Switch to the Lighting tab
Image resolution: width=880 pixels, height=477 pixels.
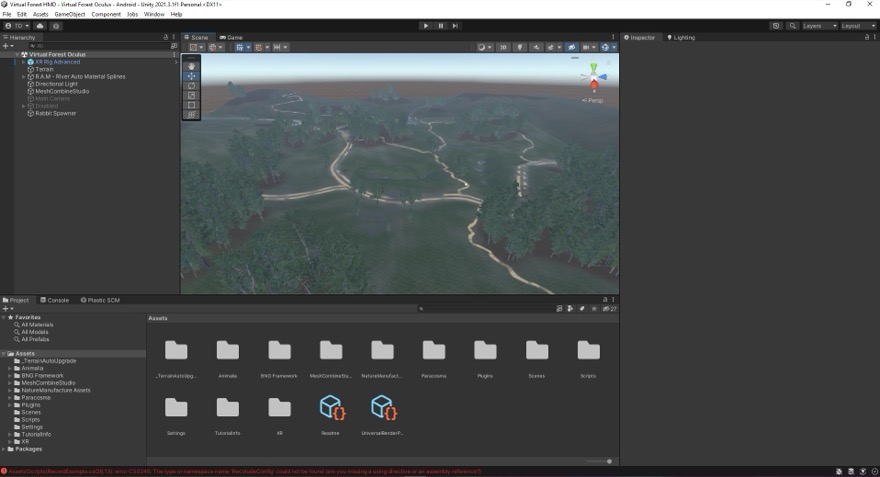(x=681, y=37)
